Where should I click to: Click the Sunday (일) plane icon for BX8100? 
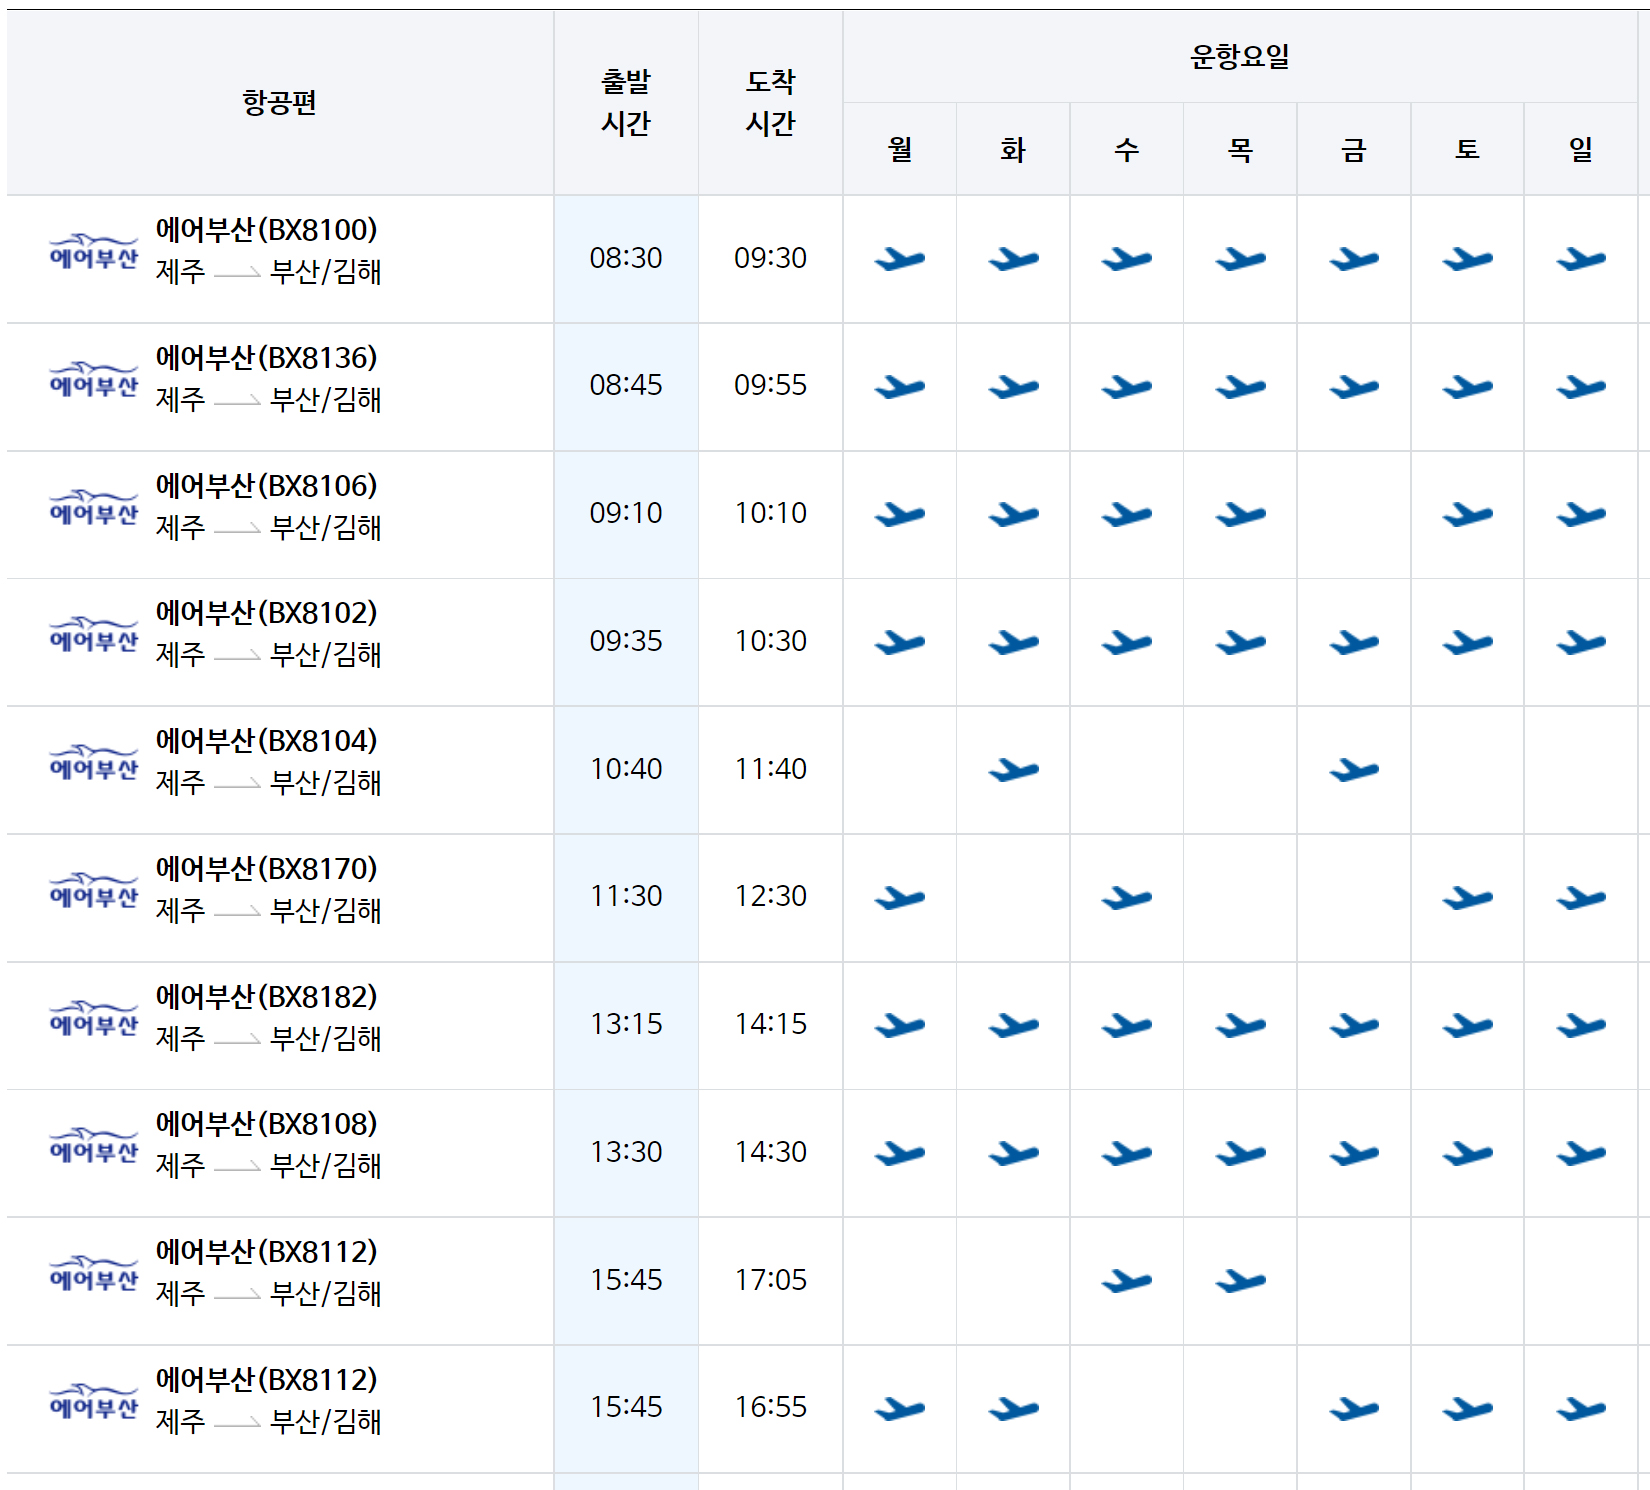coord(1581,259)
